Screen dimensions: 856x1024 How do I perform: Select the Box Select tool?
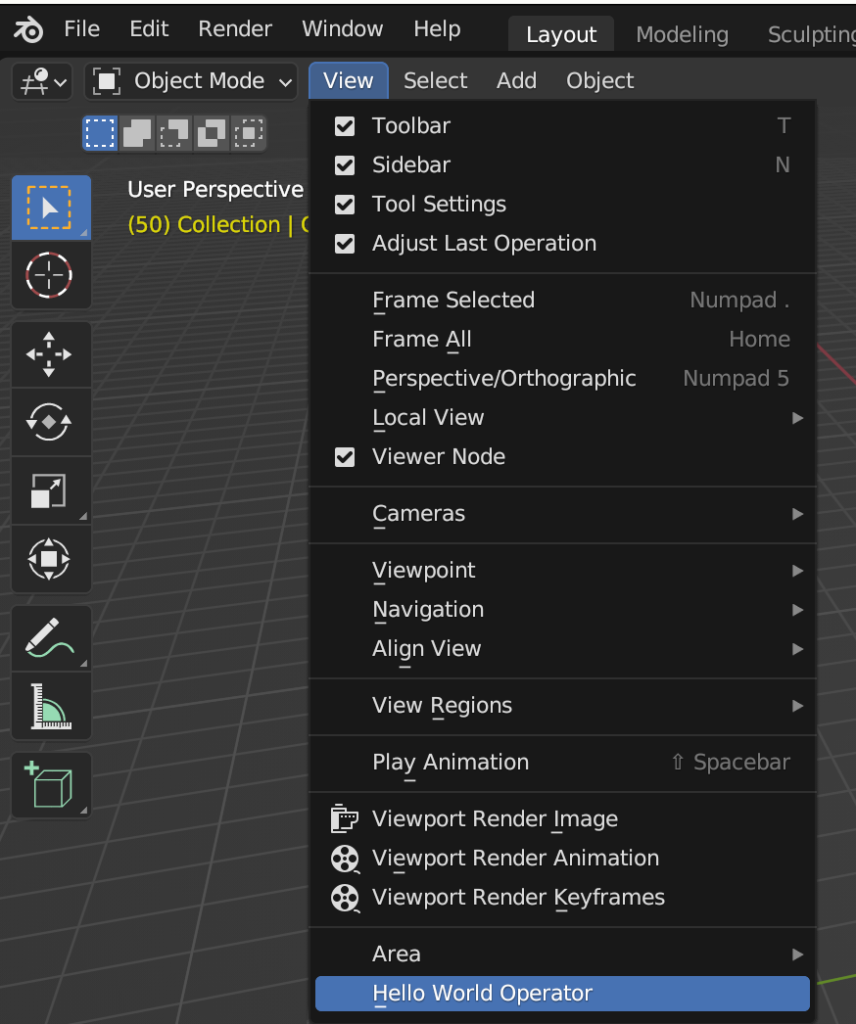click(50, 207)
